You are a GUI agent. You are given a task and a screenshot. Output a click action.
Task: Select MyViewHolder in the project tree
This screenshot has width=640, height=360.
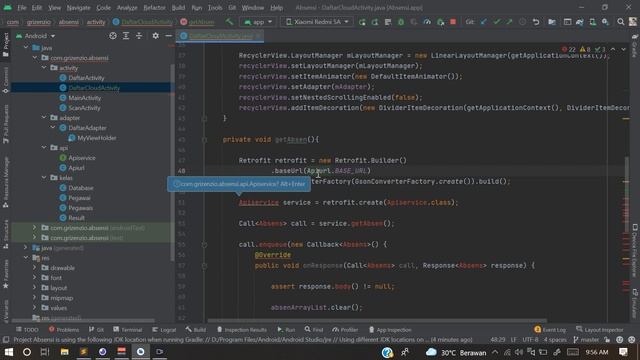click(x=97, y=138)
